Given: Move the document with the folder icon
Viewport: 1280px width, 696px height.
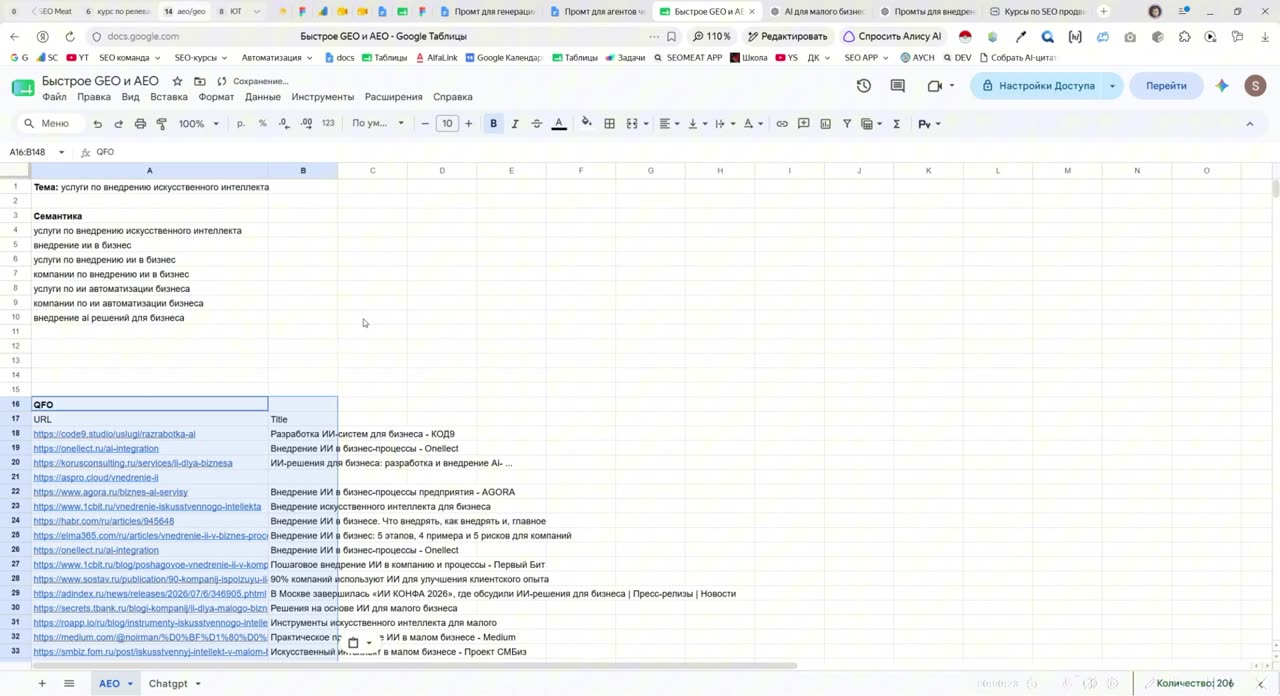Looking at the screenshot, I should (200, 81).
